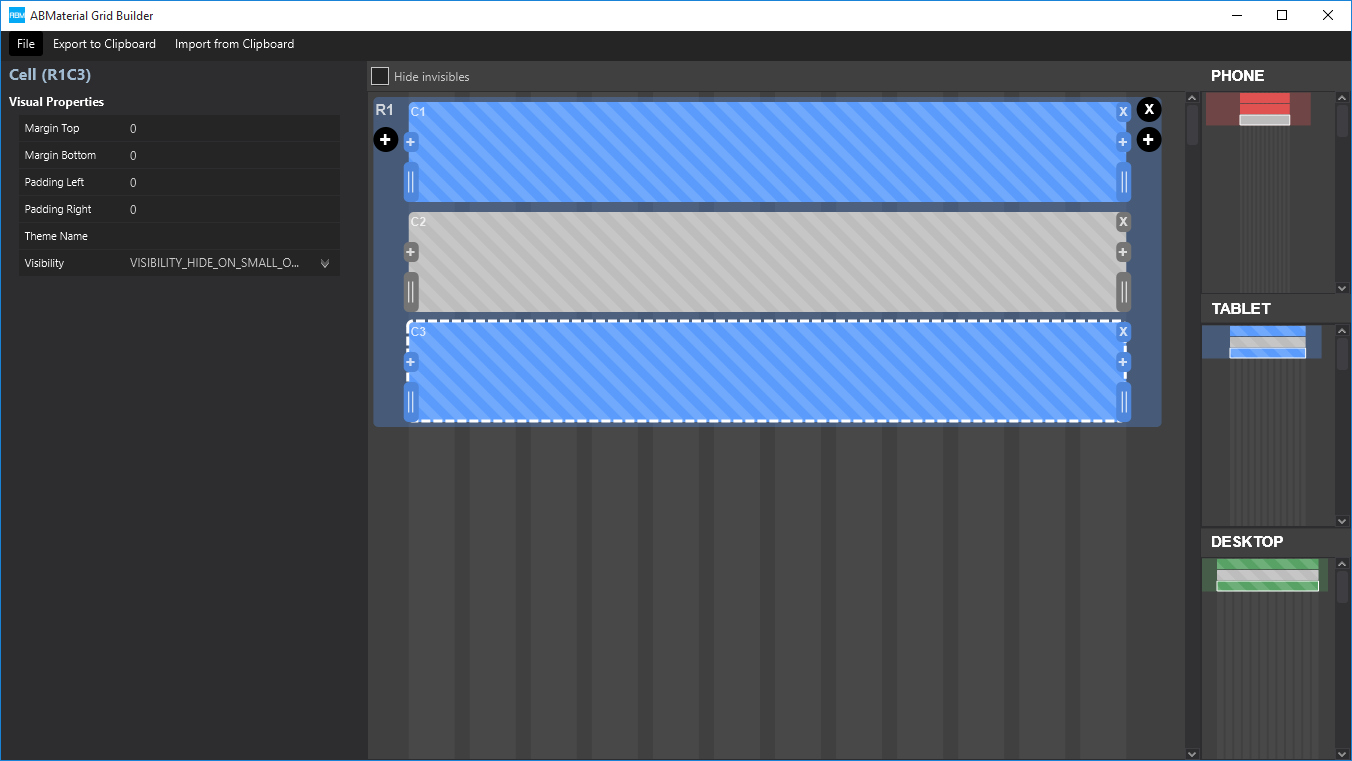Minimize the Grid Builder window
Viewport: 1352px width, 761px height.
[x=1237, y=15]
